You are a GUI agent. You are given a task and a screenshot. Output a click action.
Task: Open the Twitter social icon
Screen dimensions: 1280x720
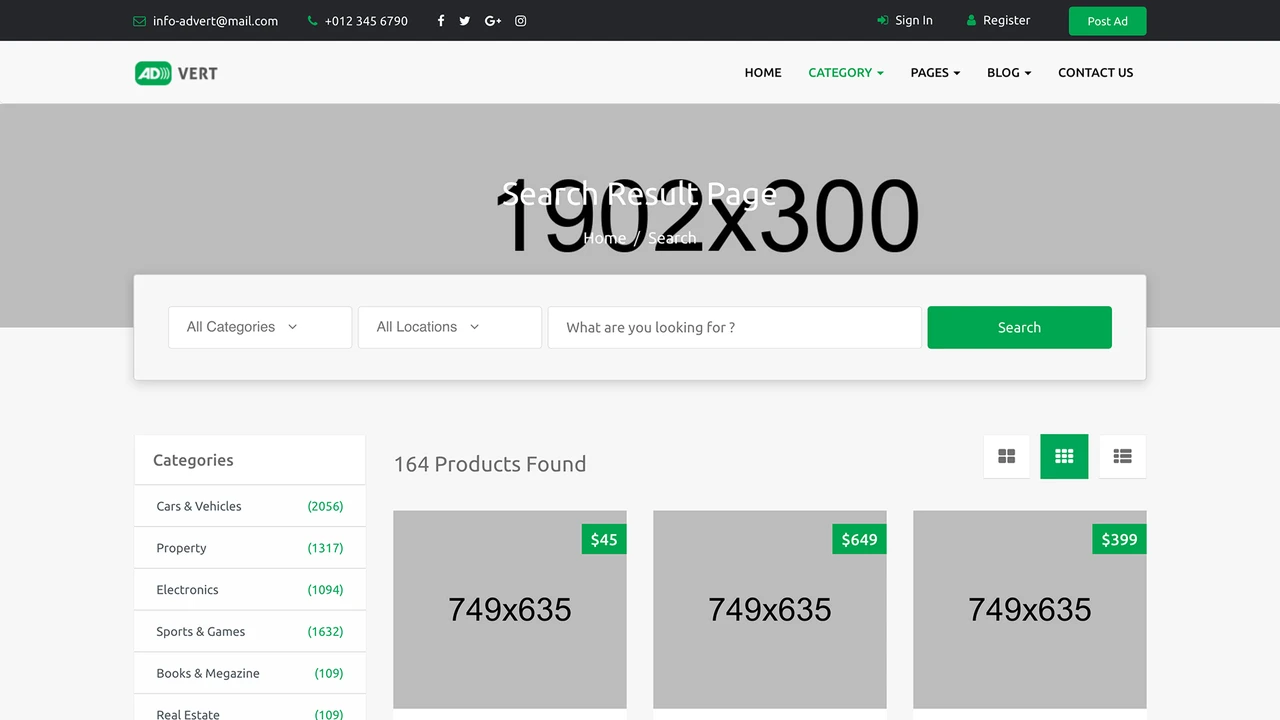pos(465,21)
